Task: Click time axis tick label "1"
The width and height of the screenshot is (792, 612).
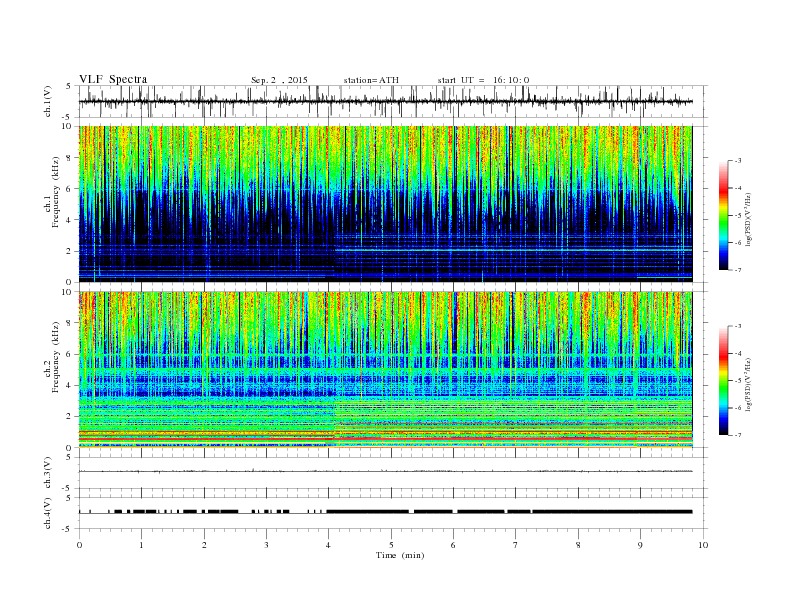Action: (x=141, y=545)
